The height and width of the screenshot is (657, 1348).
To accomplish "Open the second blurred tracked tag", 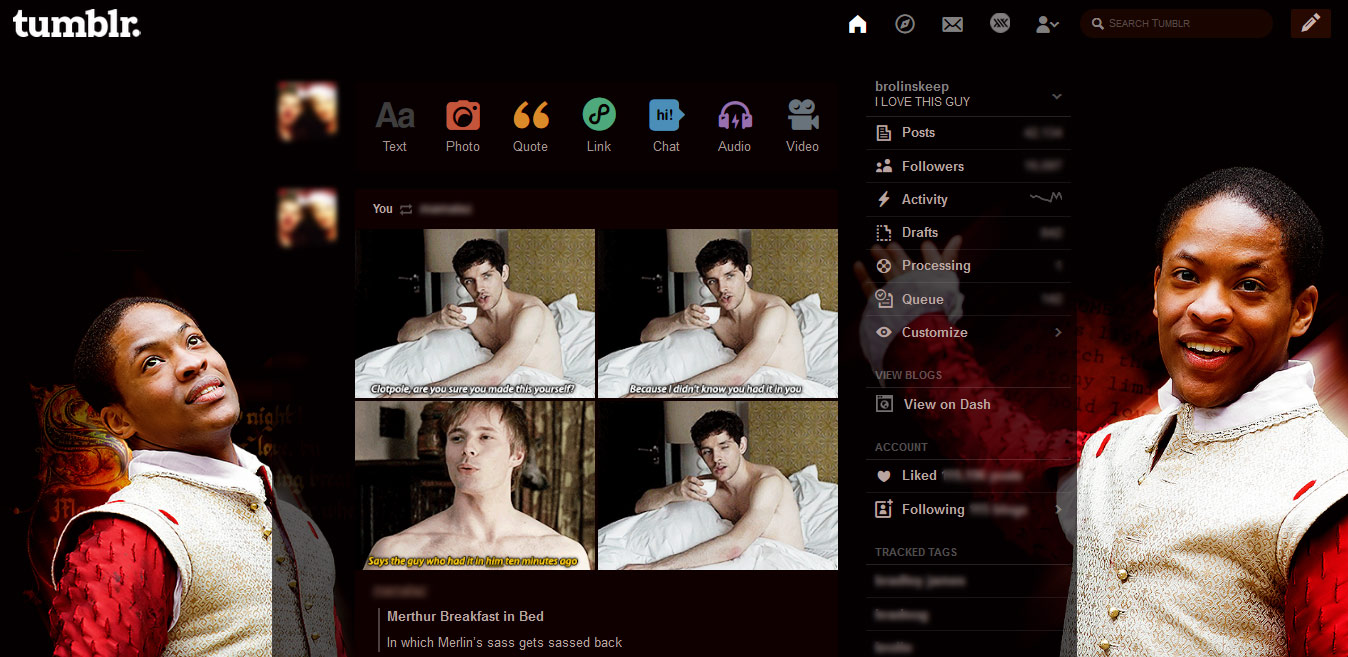I will pos(902,614).
